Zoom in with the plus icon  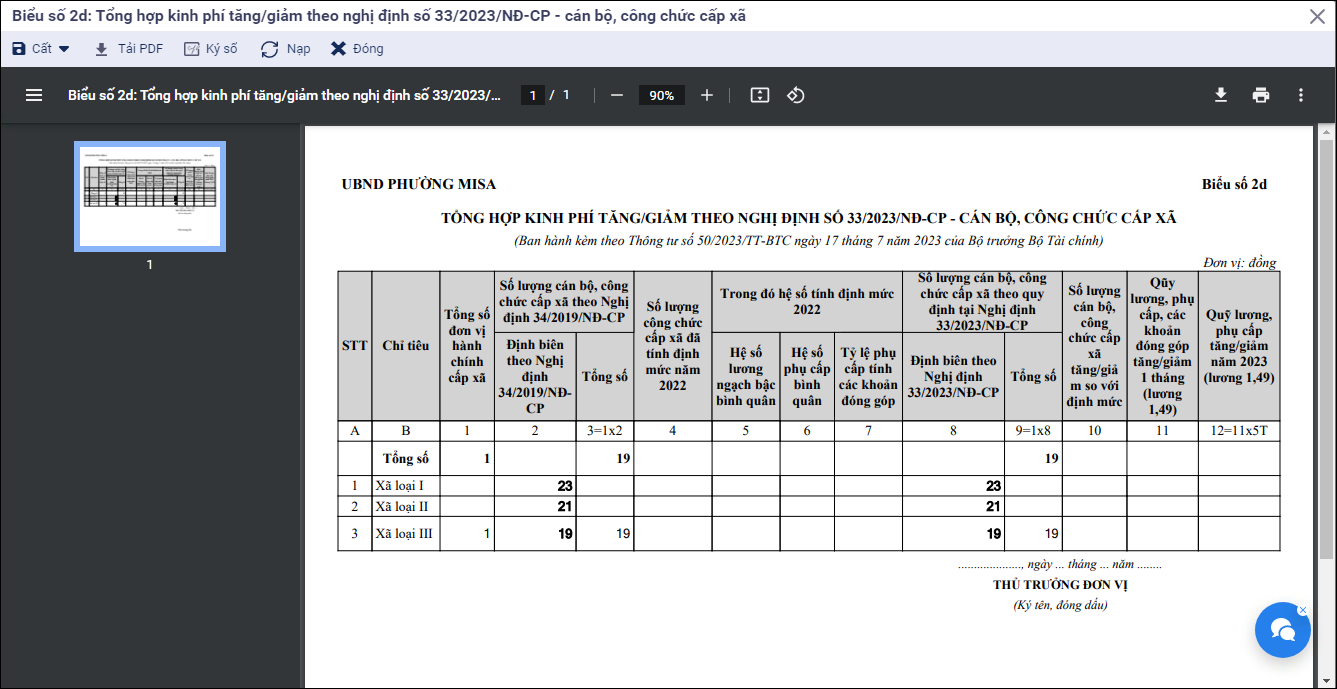coord(707,95)
